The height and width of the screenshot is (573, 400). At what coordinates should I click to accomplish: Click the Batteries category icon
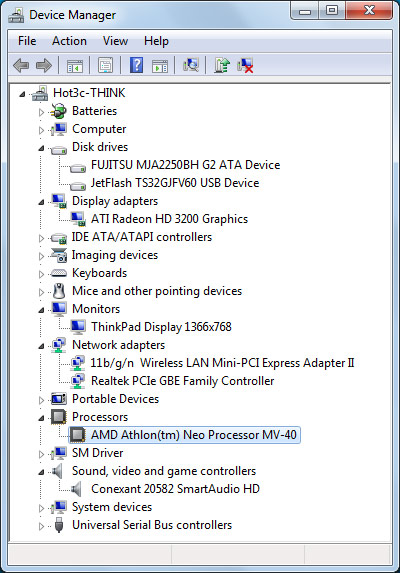(58, 111)
